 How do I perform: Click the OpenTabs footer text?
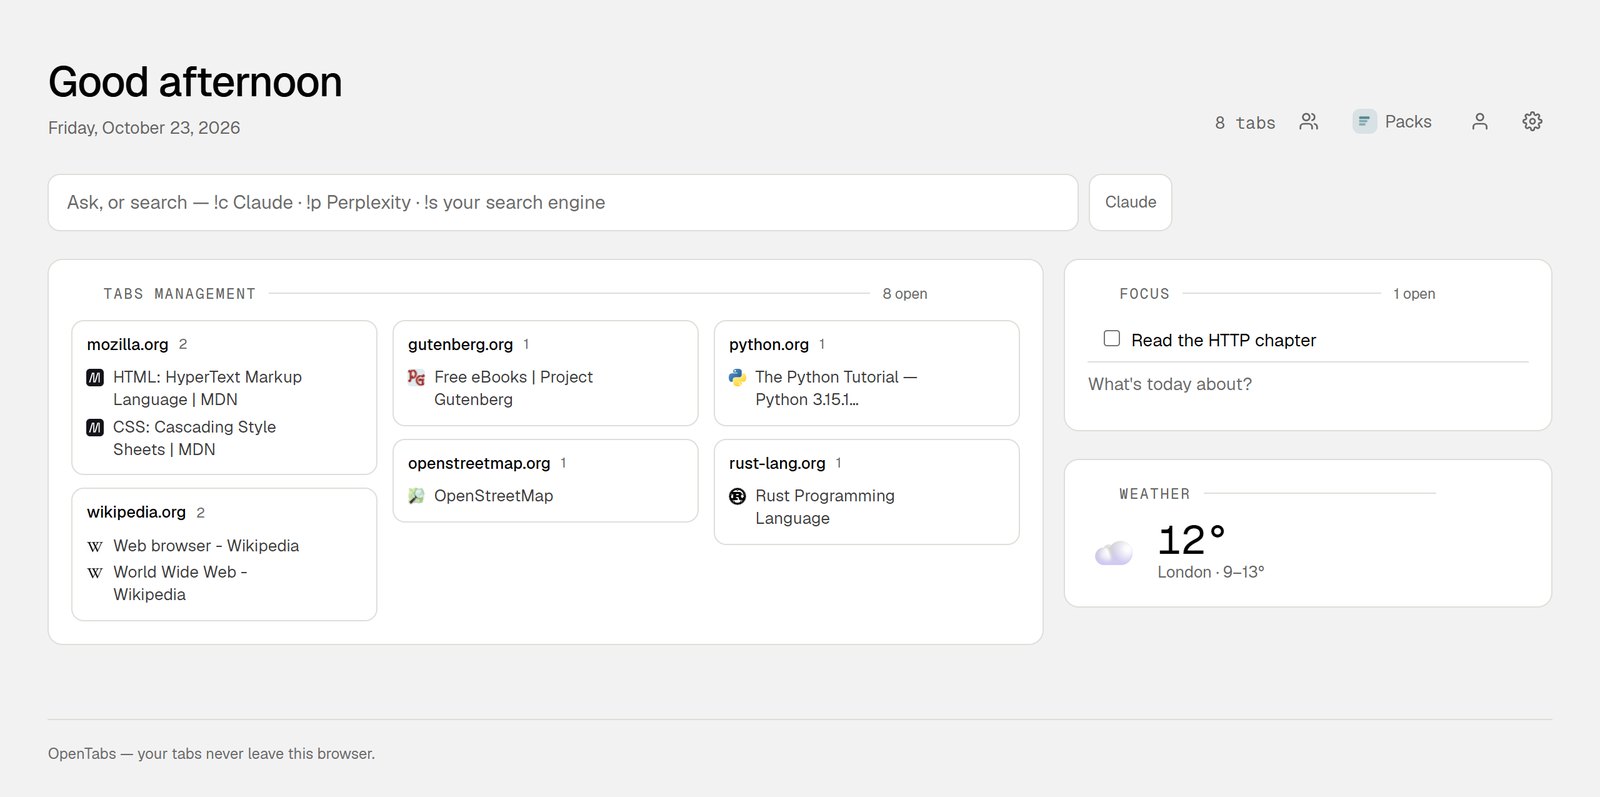tap(211, 754)
